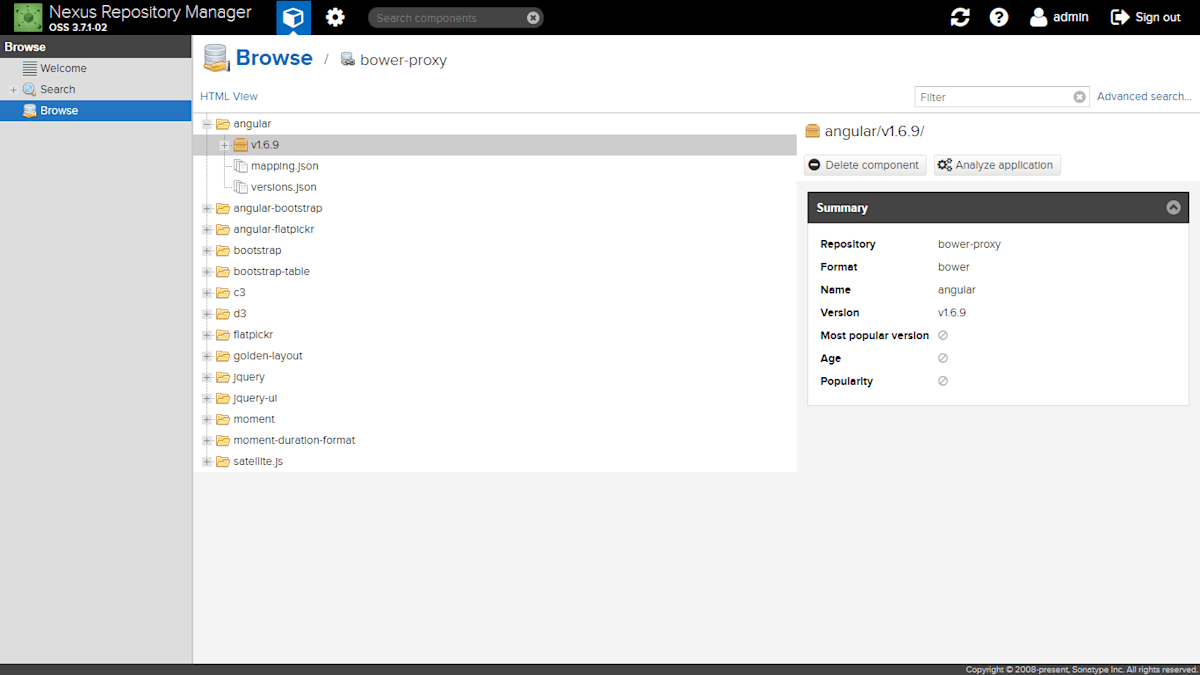Click the mapping.json file icon

click(240, 166)
